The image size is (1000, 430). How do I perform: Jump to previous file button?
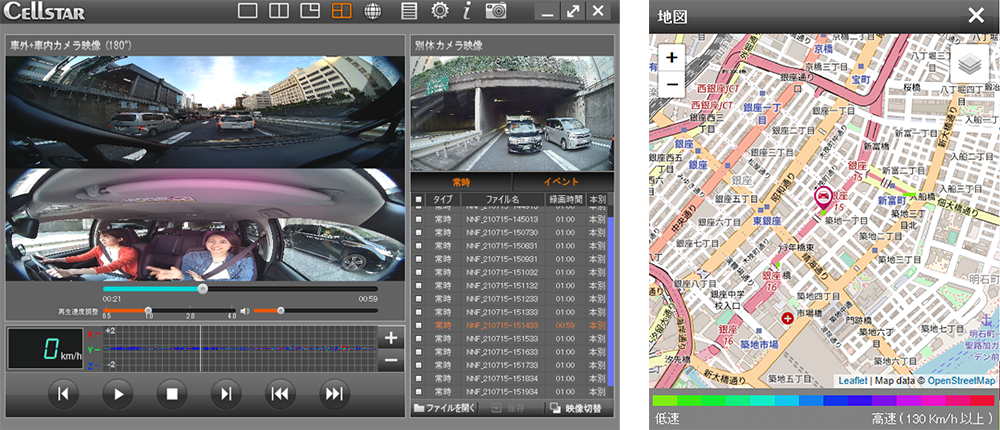[x=280, y=394]
